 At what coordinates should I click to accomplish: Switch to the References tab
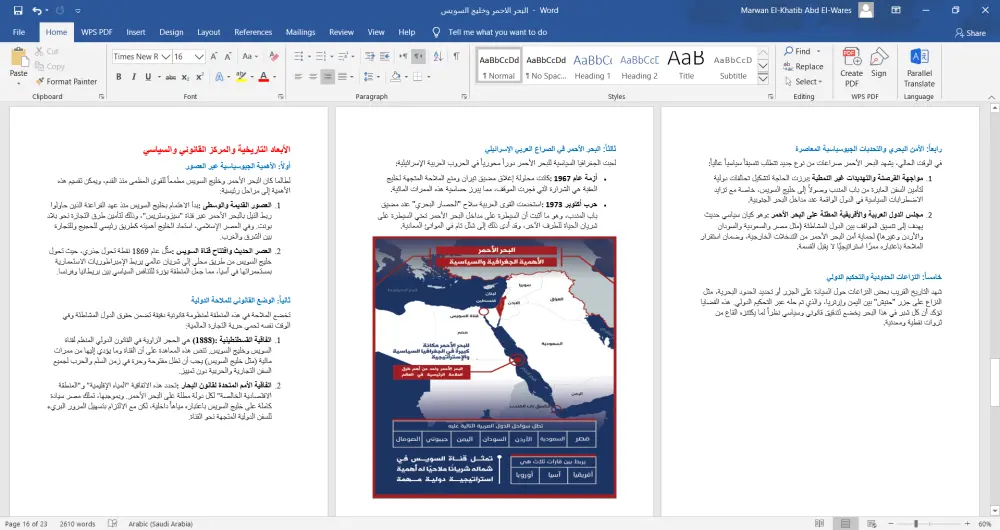pyautogui.click(x=253, y=32)
